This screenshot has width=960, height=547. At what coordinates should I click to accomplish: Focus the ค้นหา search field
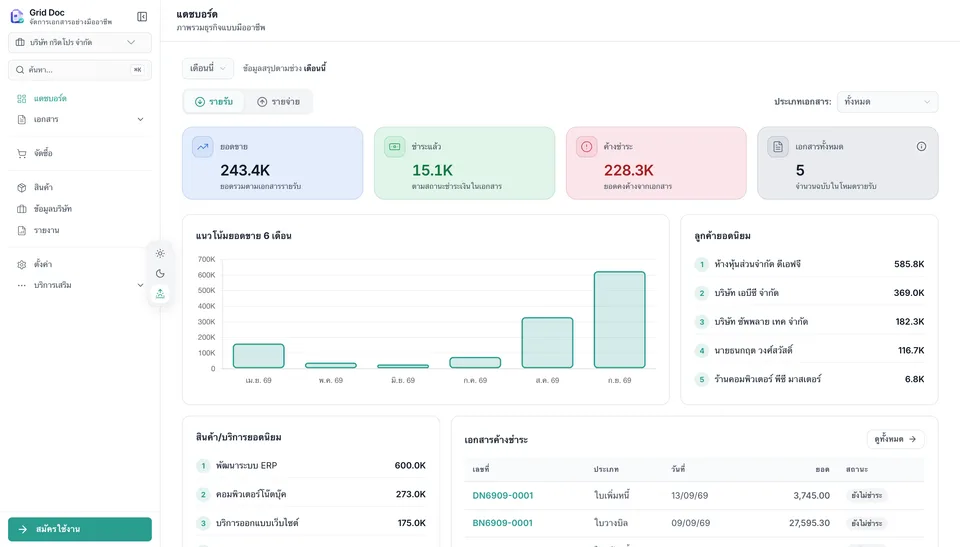coord(80,70)
